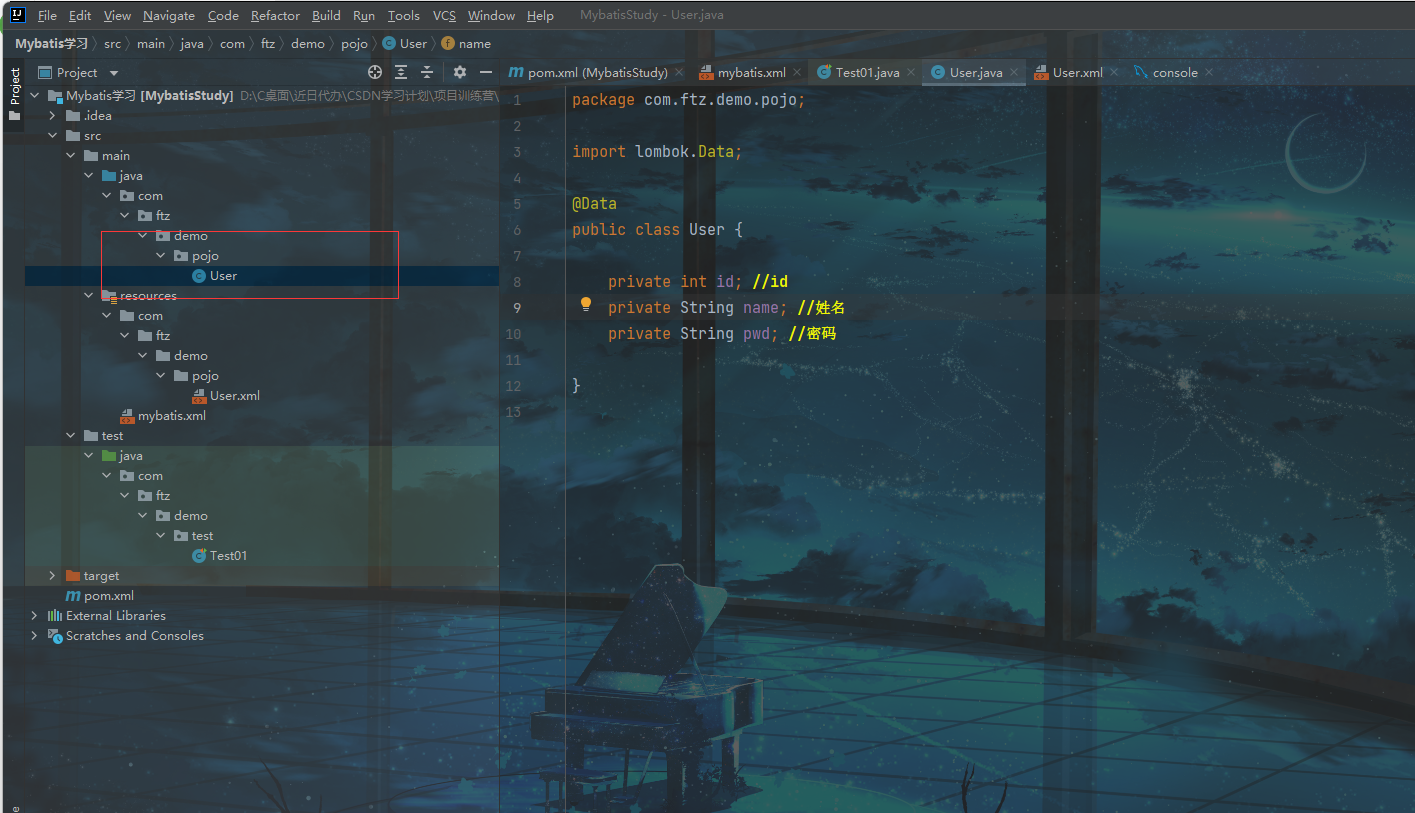
Task: Click the Scratches and Consoles icon
Action: click(54, 635)
